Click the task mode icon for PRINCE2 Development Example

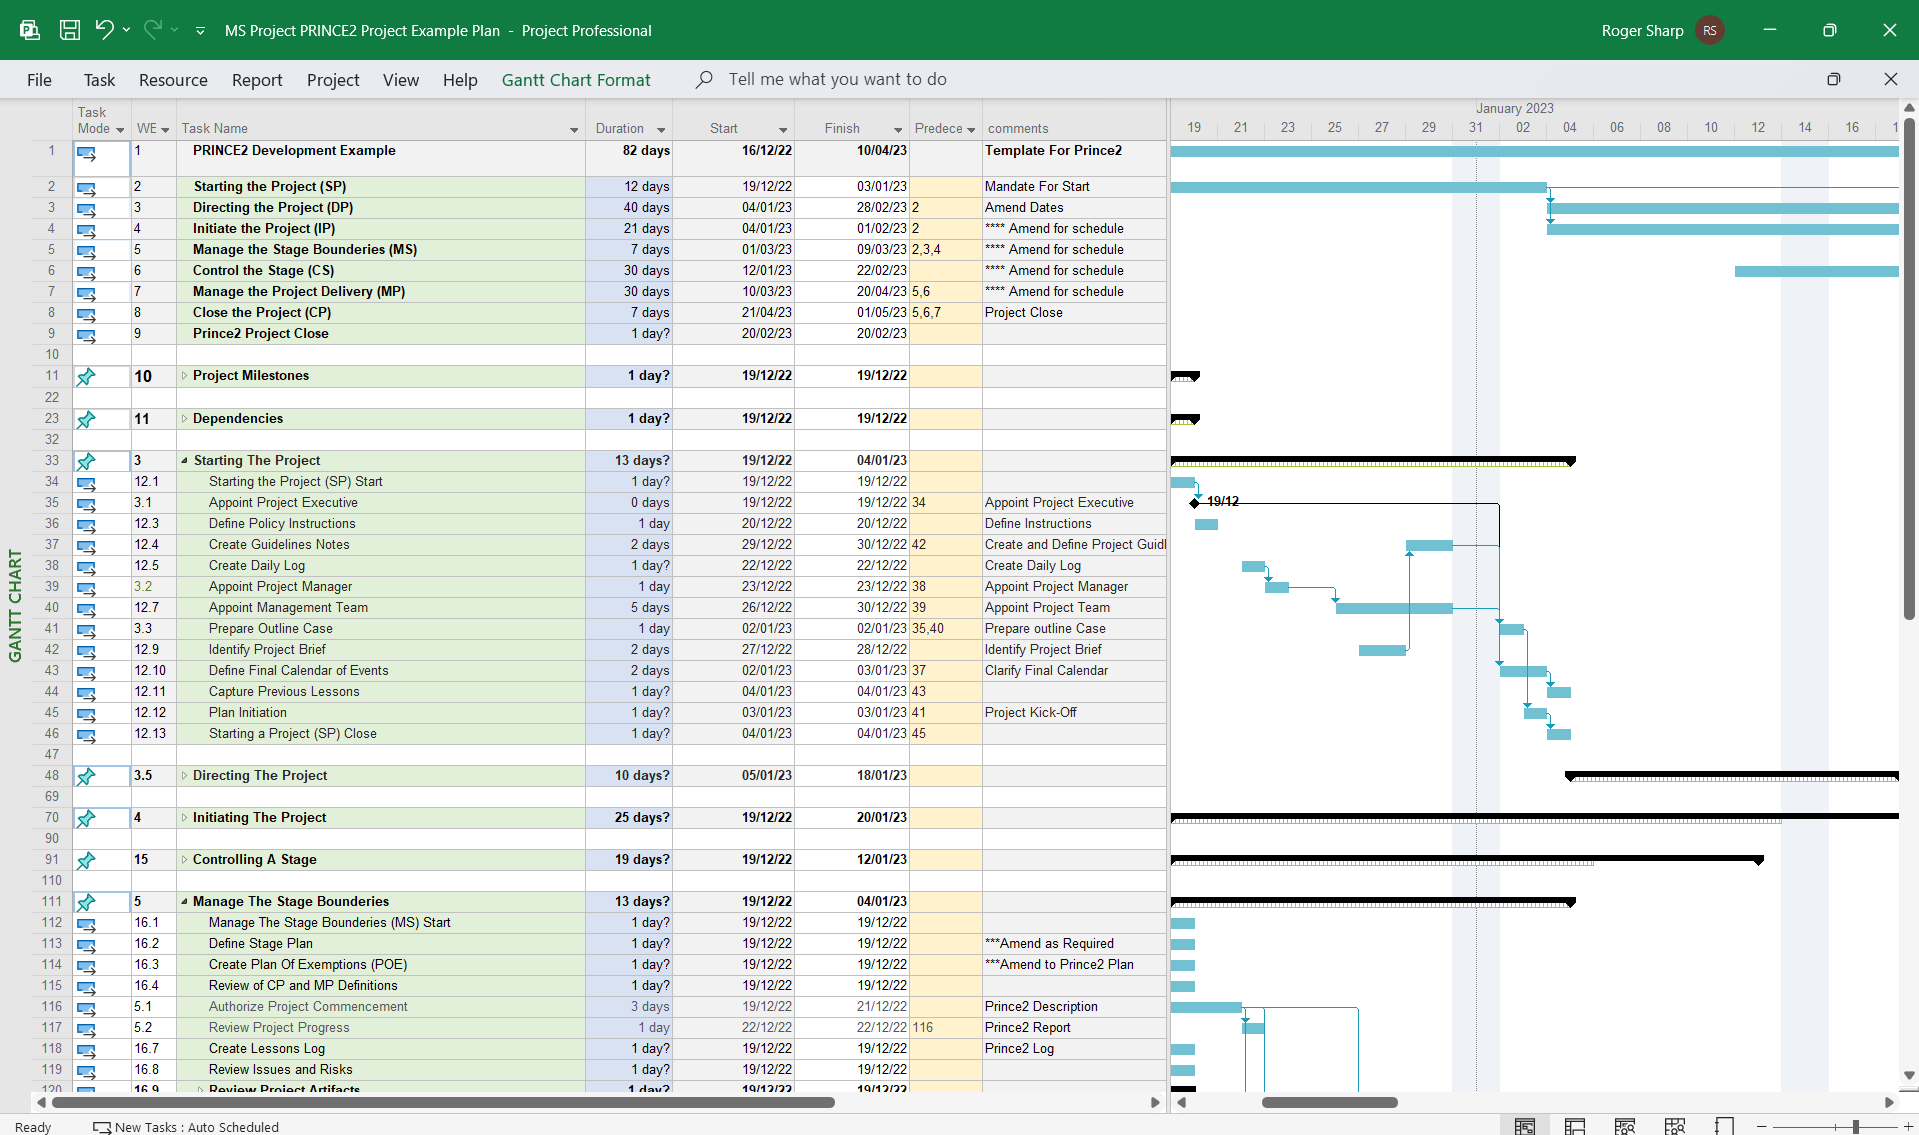[x=87, y=154]
